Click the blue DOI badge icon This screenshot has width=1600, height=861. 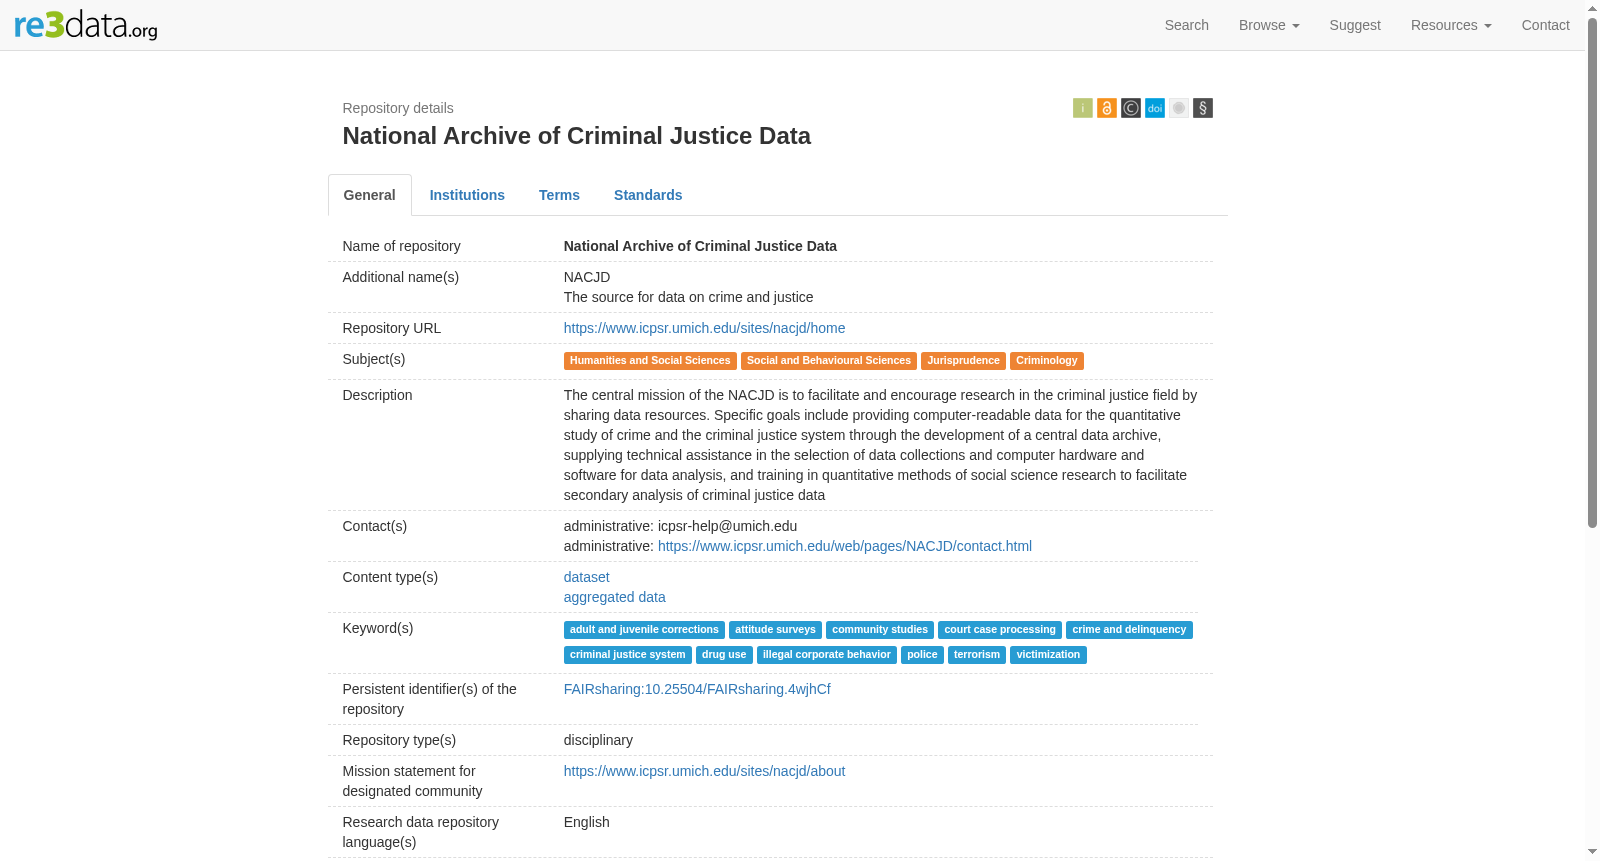click(x=1155, y=108)
